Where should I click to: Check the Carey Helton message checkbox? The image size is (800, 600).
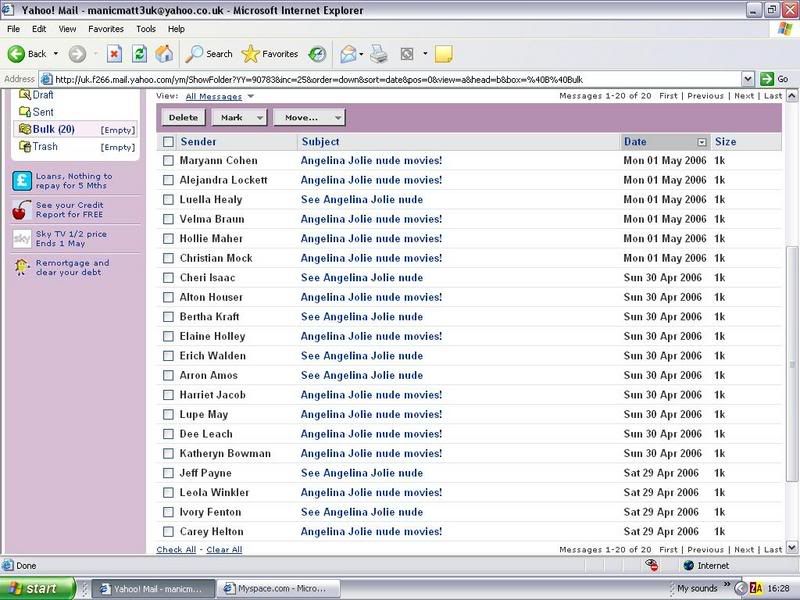pyautogui.click(x=168, y=532)
